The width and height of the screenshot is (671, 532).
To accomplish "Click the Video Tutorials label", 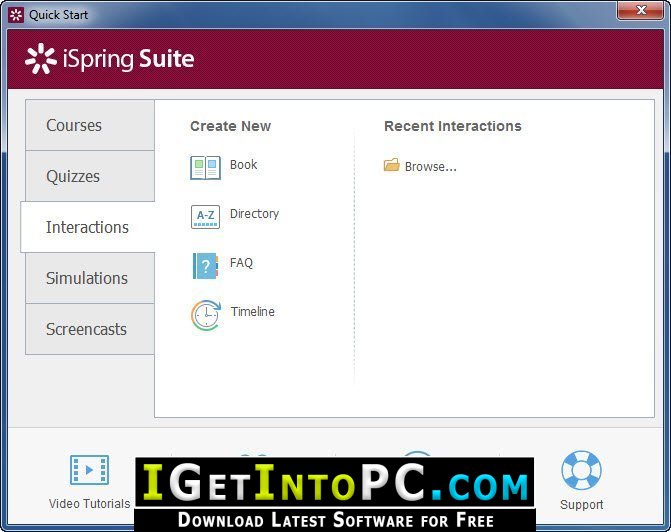I will [x=89, y=504].
